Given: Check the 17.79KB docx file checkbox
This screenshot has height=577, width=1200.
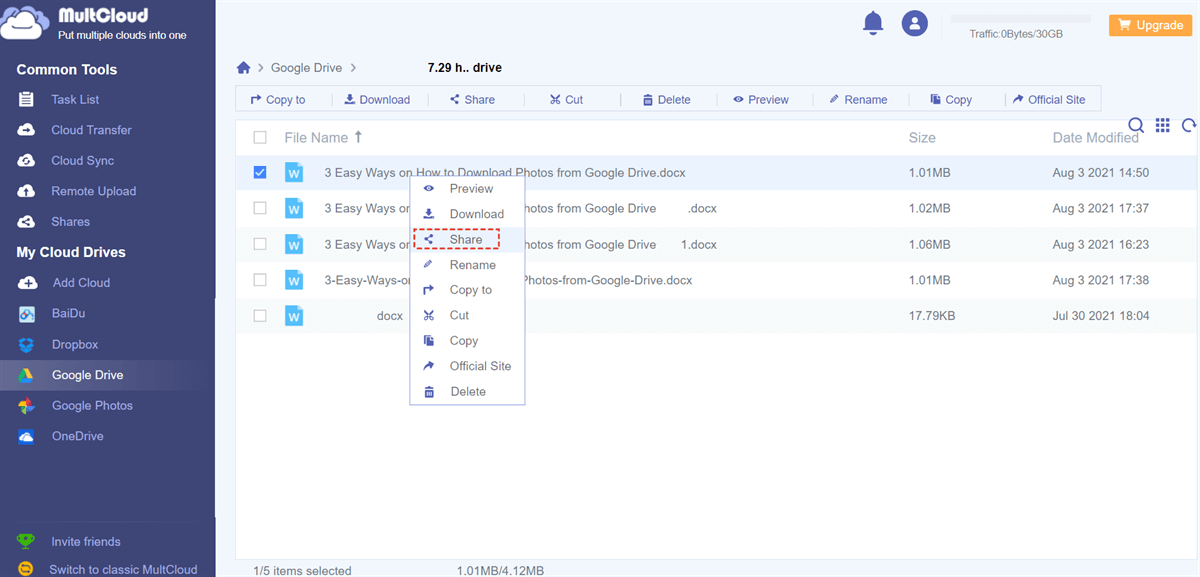Looking at the screenshot, I should tap(260, 316).
